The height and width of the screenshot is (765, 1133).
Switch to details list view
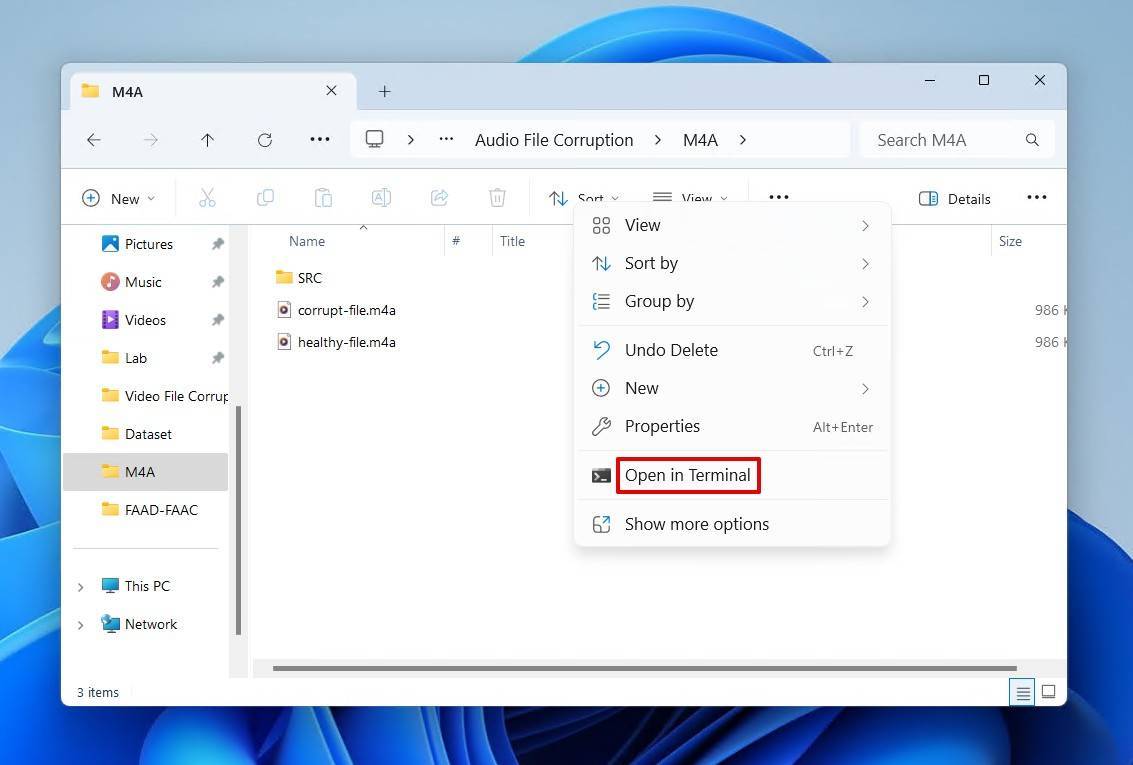(1022, 692)
